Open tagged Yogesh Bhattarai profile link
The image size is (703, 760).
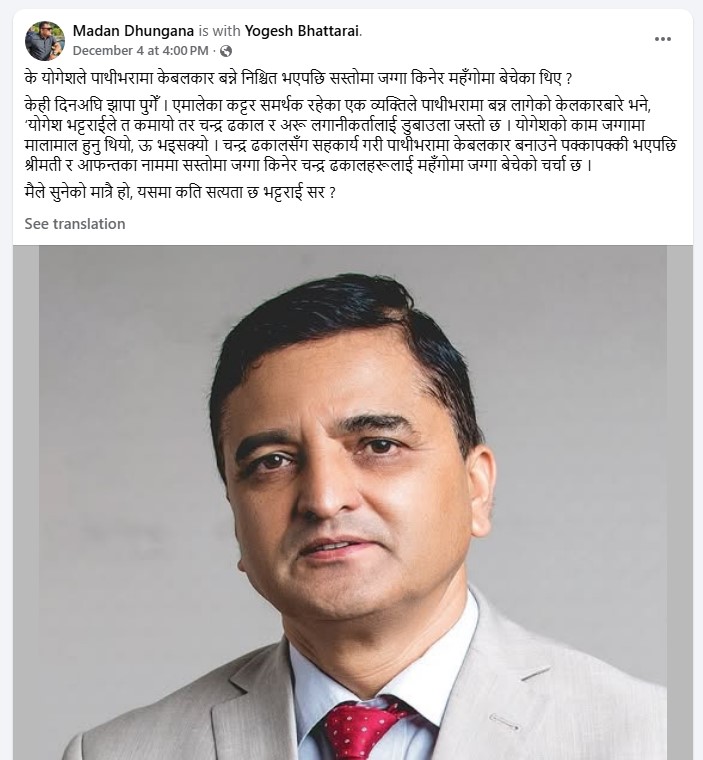(302, 31)
